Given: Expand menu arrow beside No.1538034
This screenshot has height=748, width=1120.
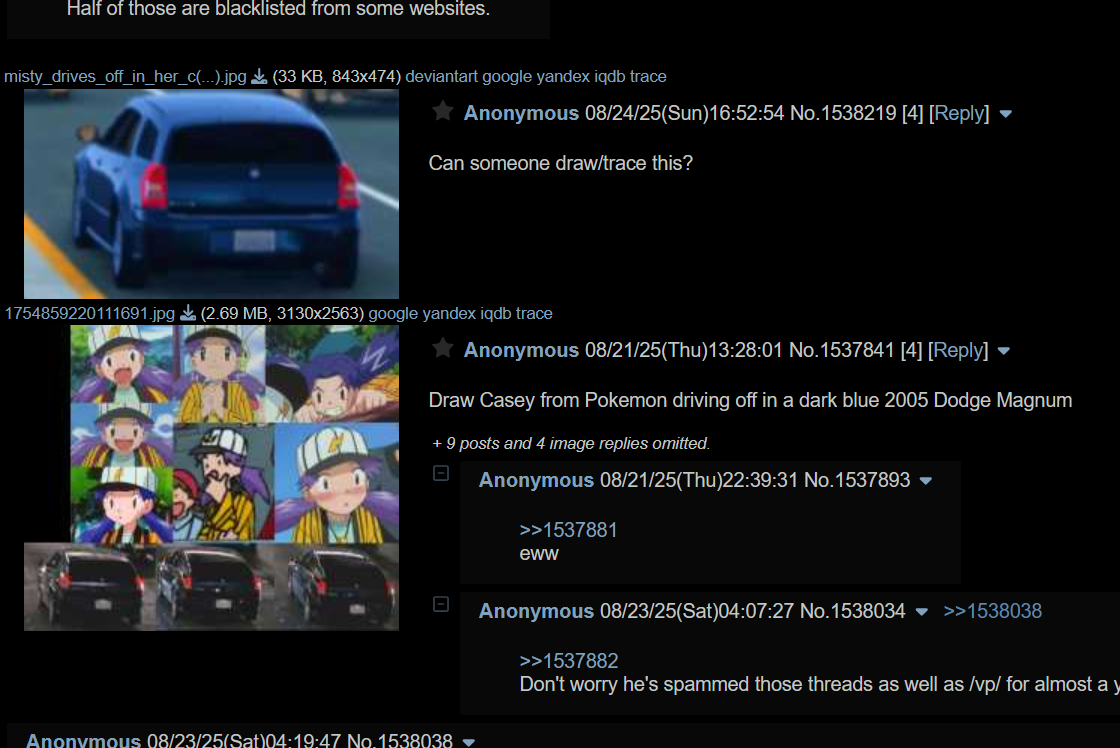Looking at the screenshot, I should tap(921, 612).
